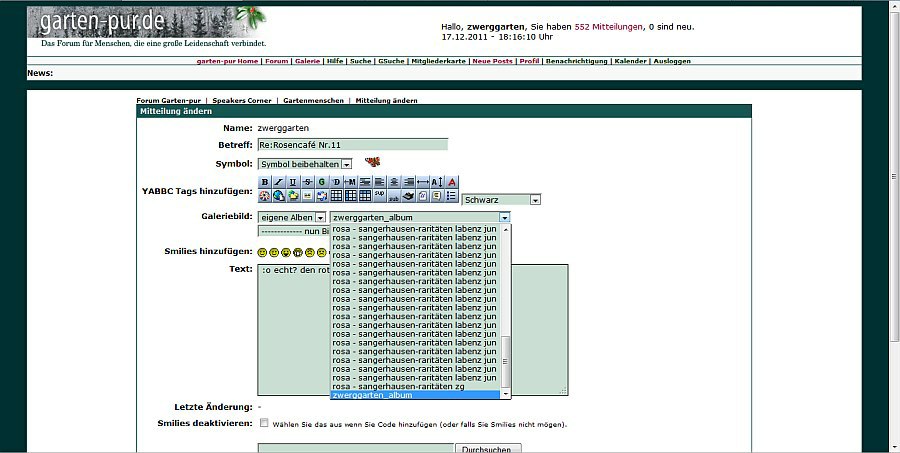Go to 'Neue Posts' in navigation
The height and width of the screenshot is (453, 900).
pos(492,61)
